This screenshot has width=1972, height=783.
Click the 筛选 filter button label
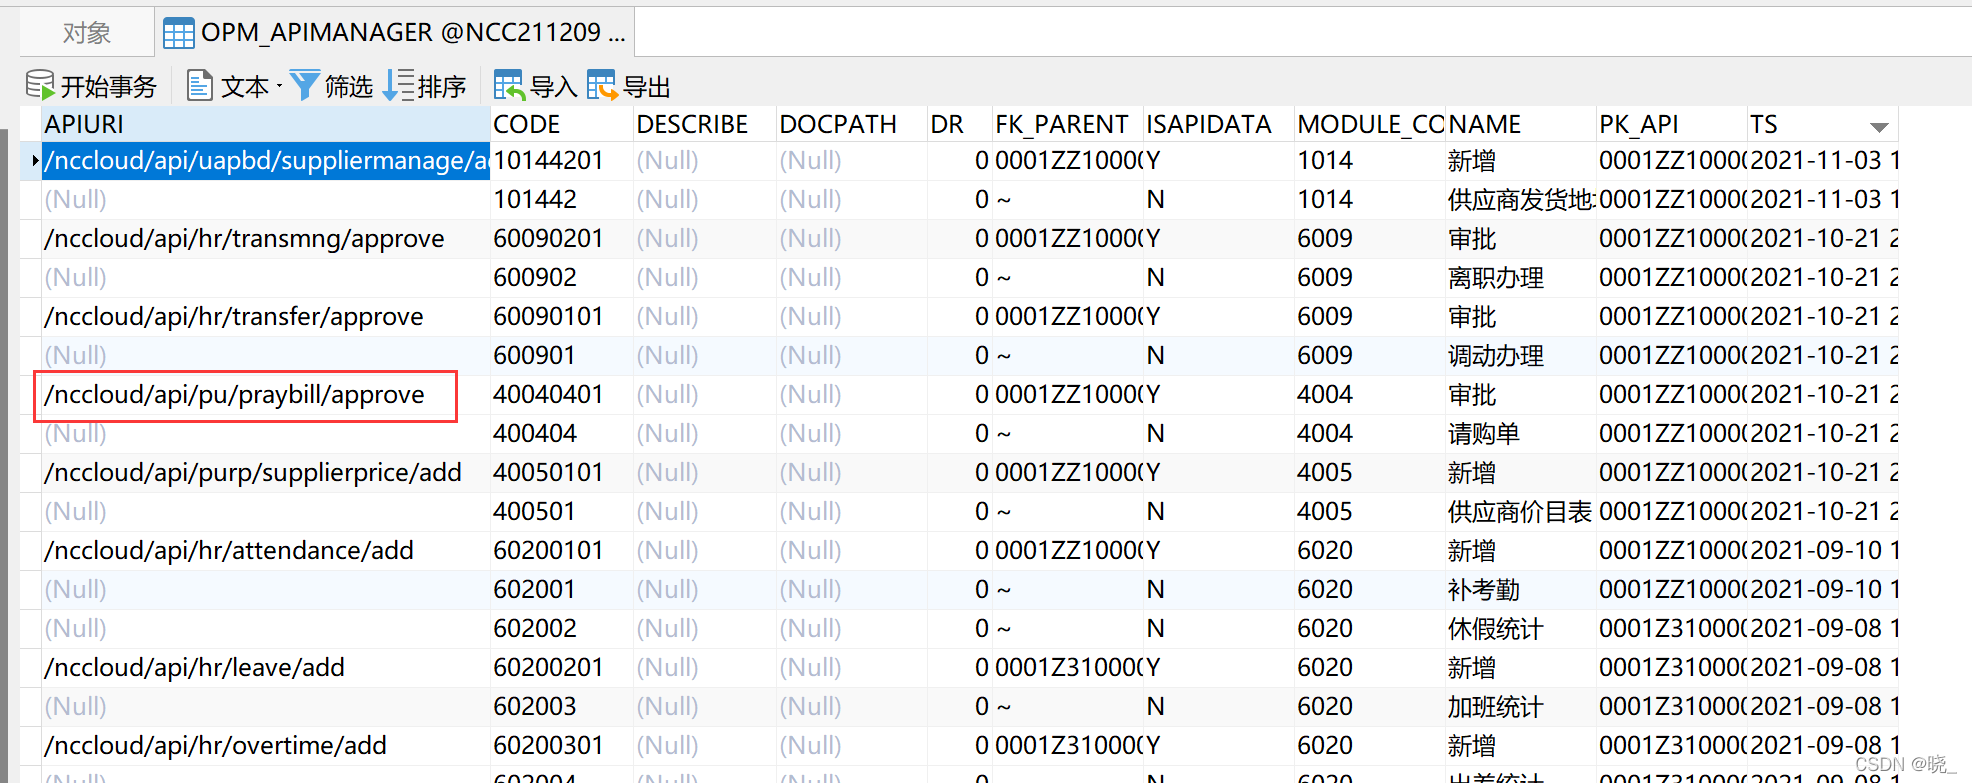349,87
